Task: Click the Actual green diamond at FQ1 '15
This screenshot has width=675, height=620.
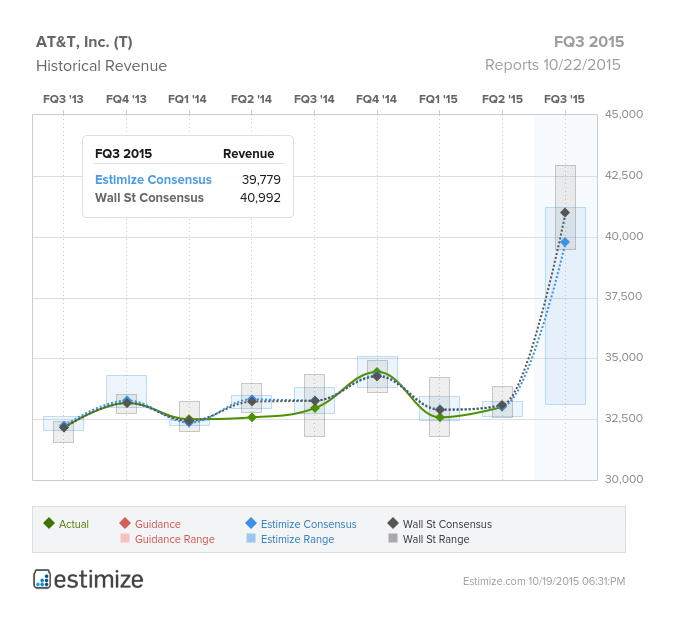Action: click(x=440, y=418)
